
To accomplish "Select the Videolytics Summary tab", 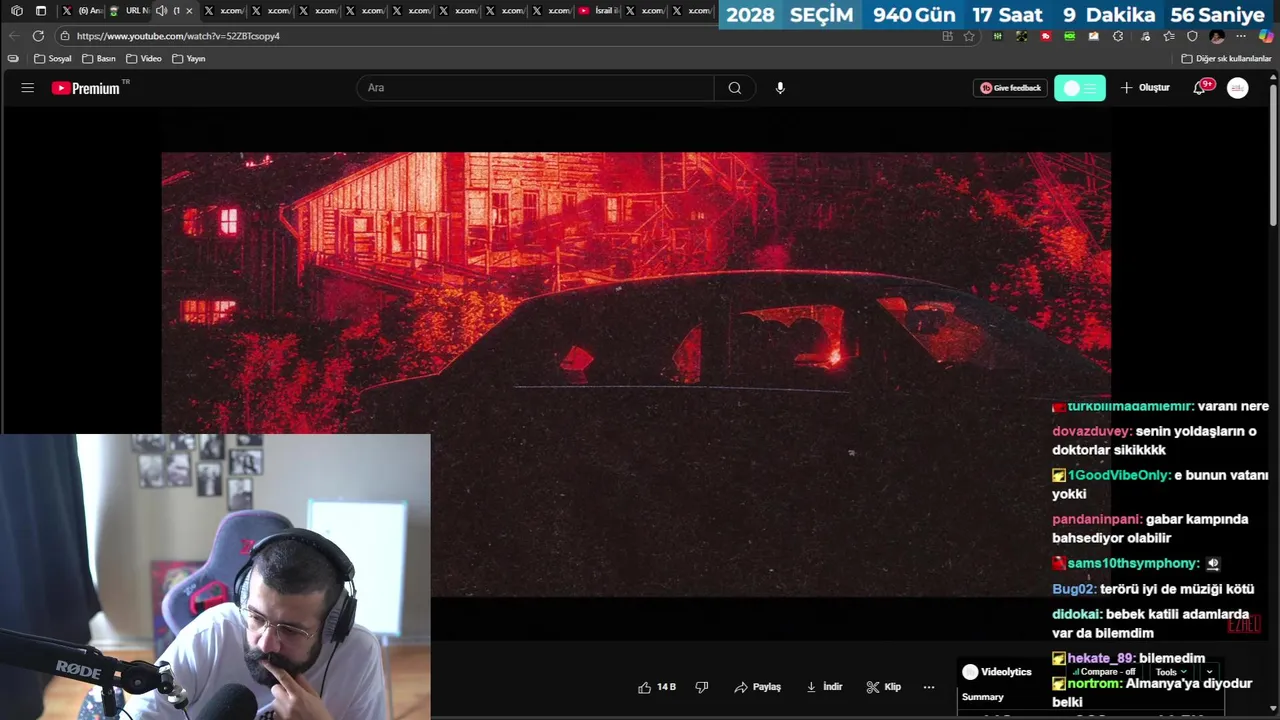I will tap(983, 697).
